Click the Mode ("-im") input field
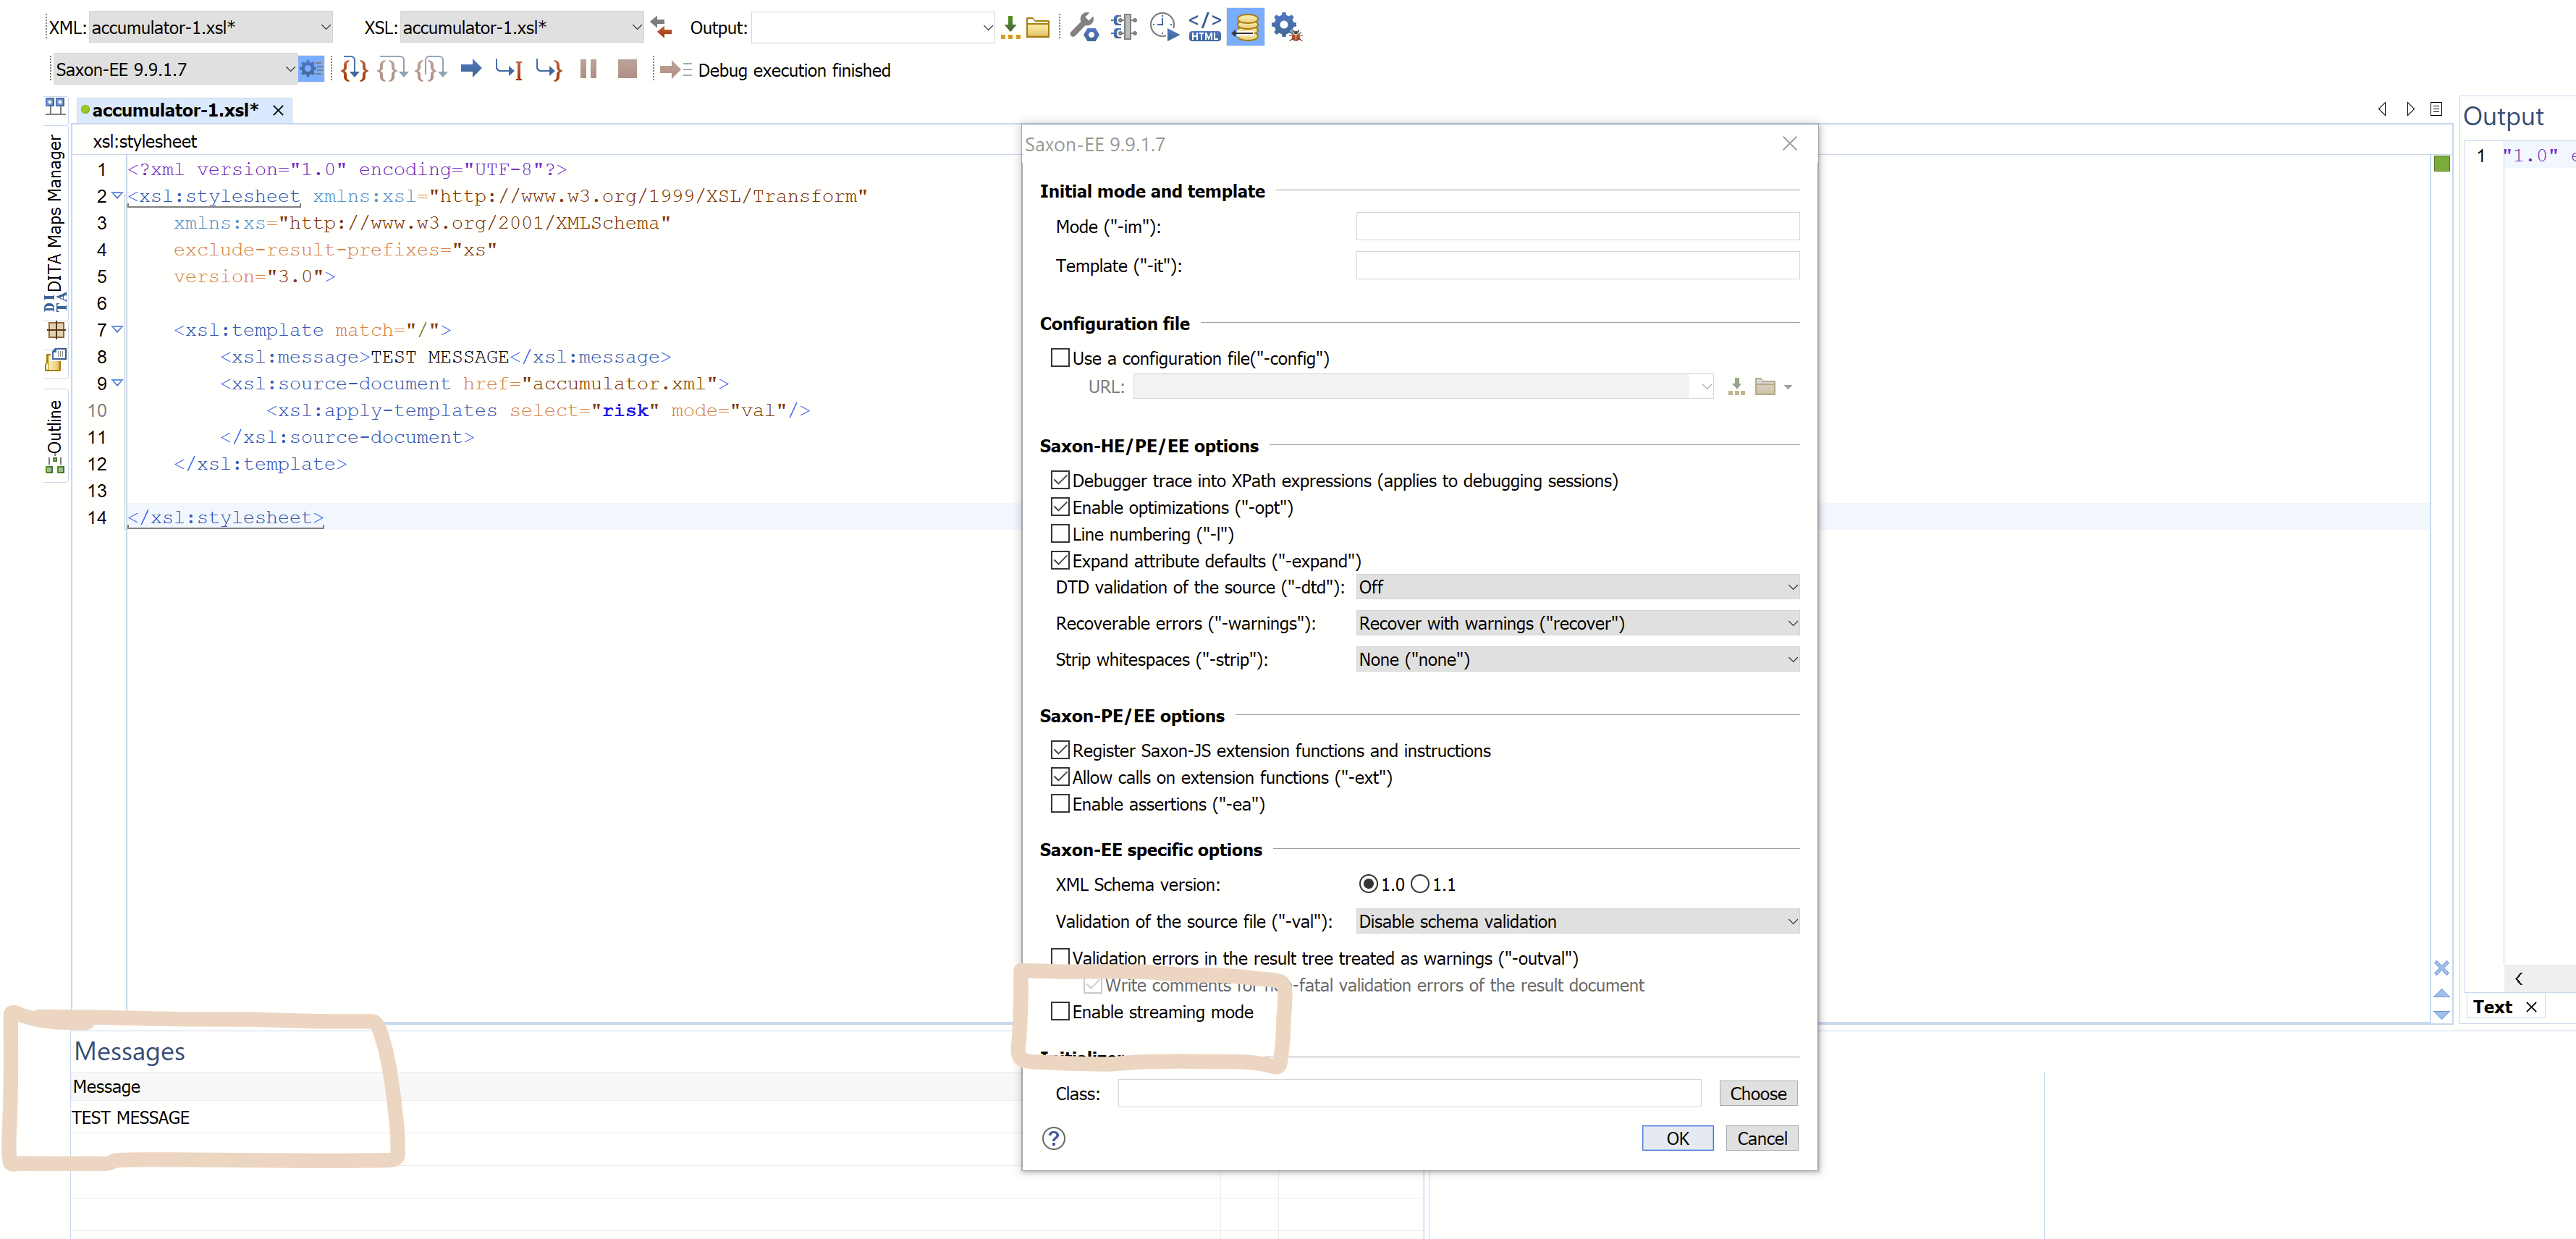2576x1239 pixels. [1577, 226]
